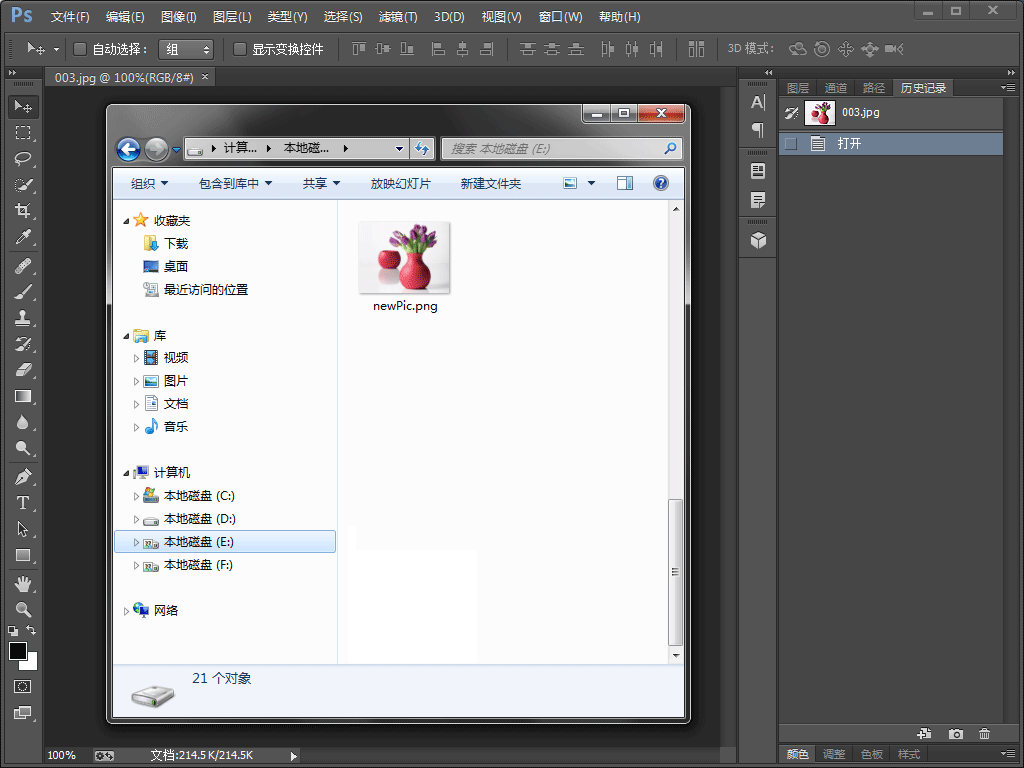
Task: Create new snapshot with camera icon
Action: (x=955, y=734)
